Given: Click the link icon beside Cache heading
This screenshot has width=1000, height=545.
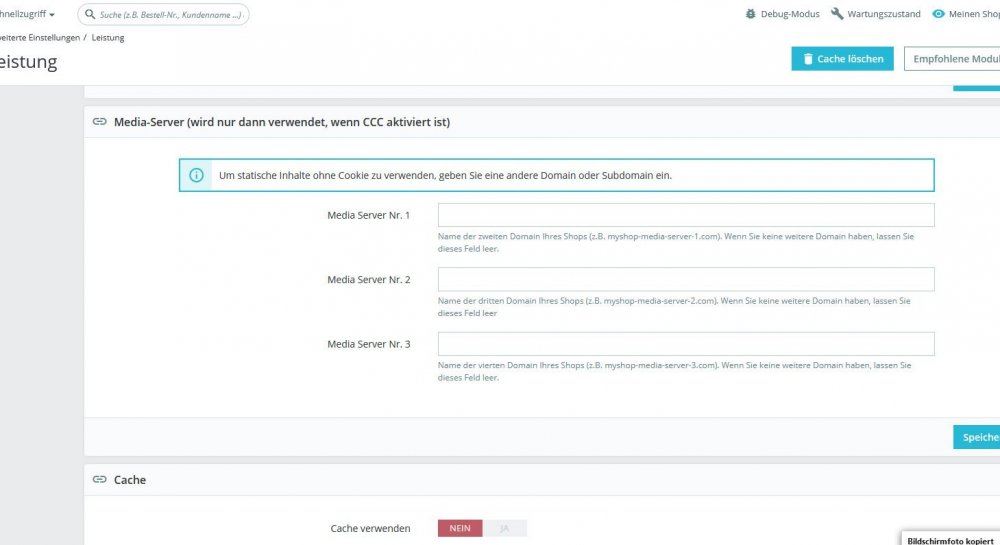Looking at the screenshot, I should tap(99, 479).
